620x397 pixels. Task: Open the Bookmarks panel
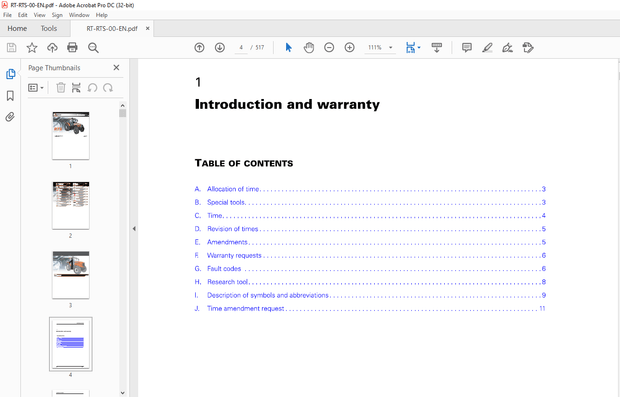tap(10, 95)
